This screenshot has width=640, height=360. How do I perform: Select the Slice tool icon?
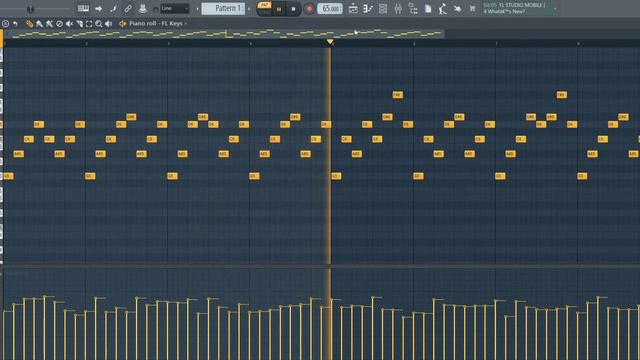pyautogui.click(x=80, y=24)
